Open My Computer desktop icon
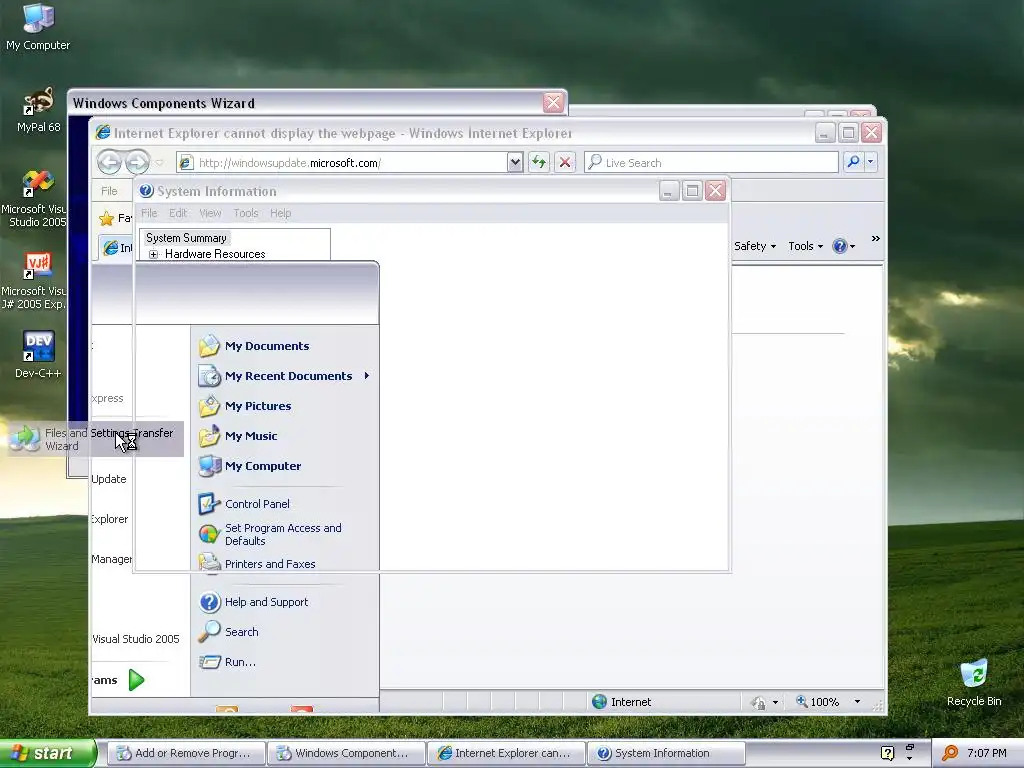The image size is (1024, 768). (x=38, y=27)
